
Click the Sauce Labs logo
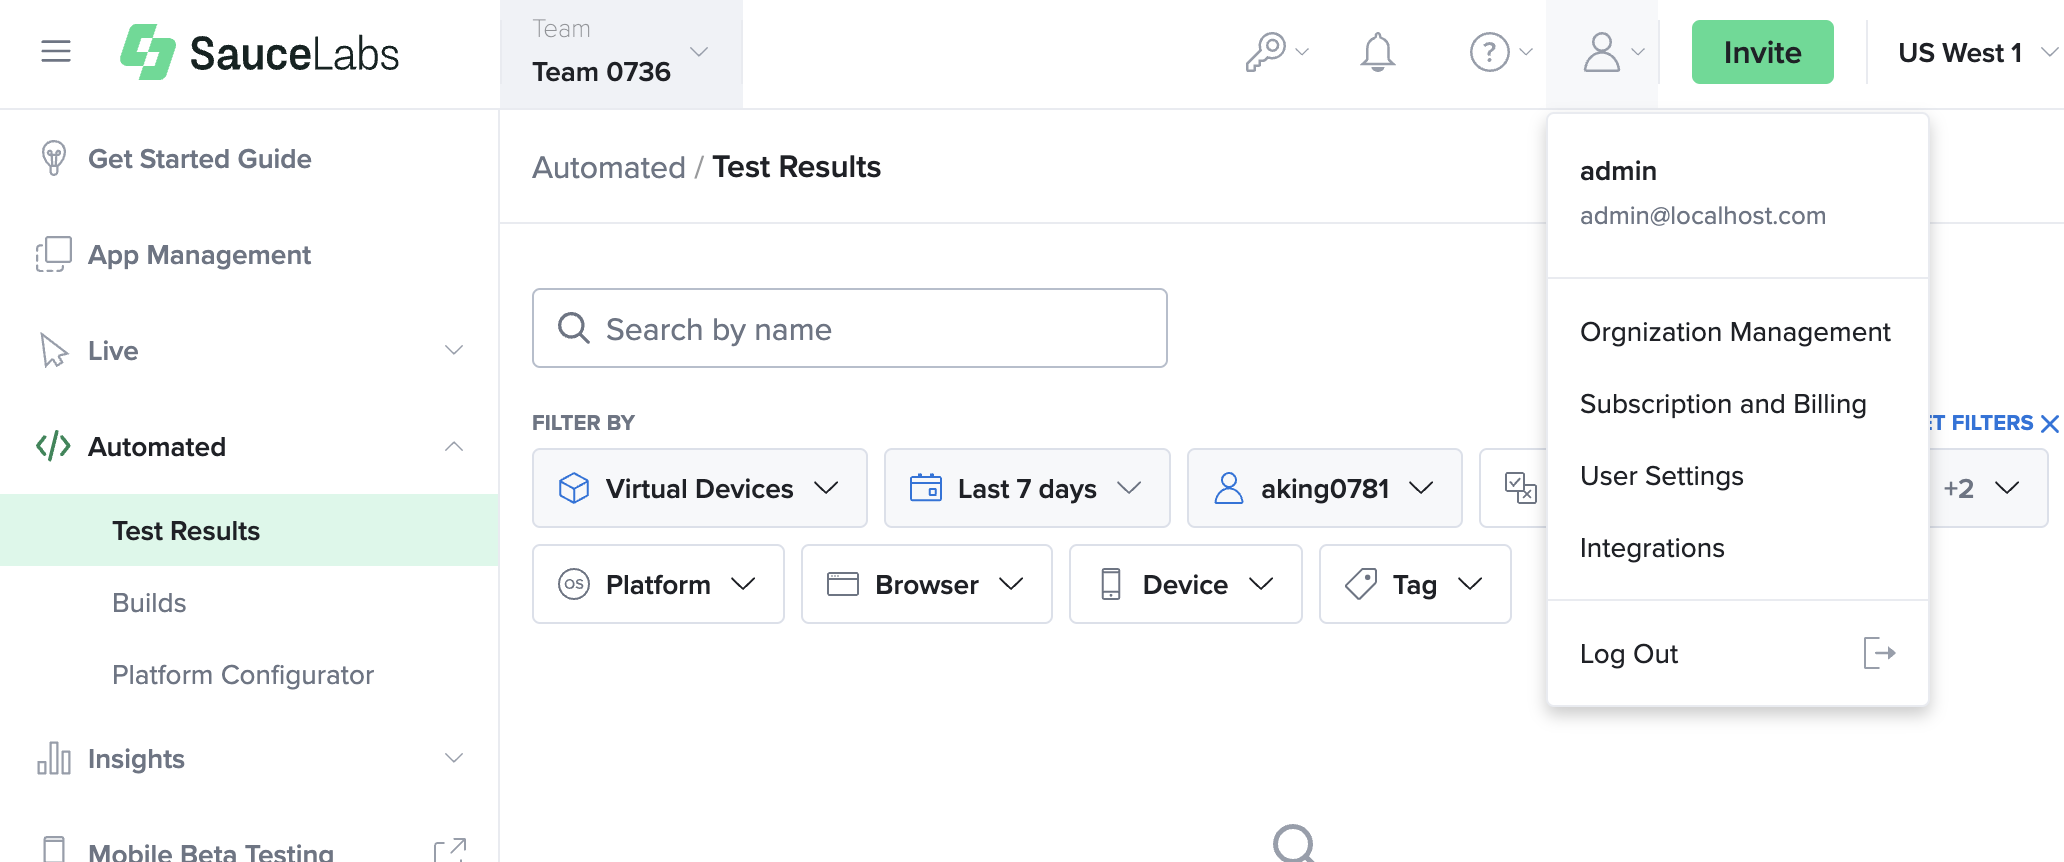258,52
